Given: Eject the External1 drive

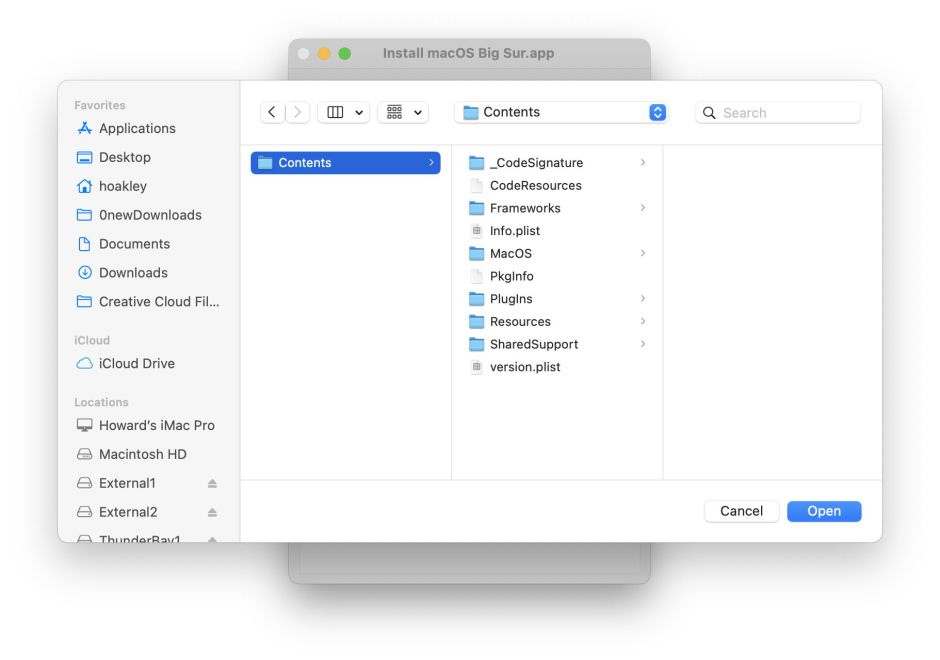Looking at the screenshot, I should (214, 482).
